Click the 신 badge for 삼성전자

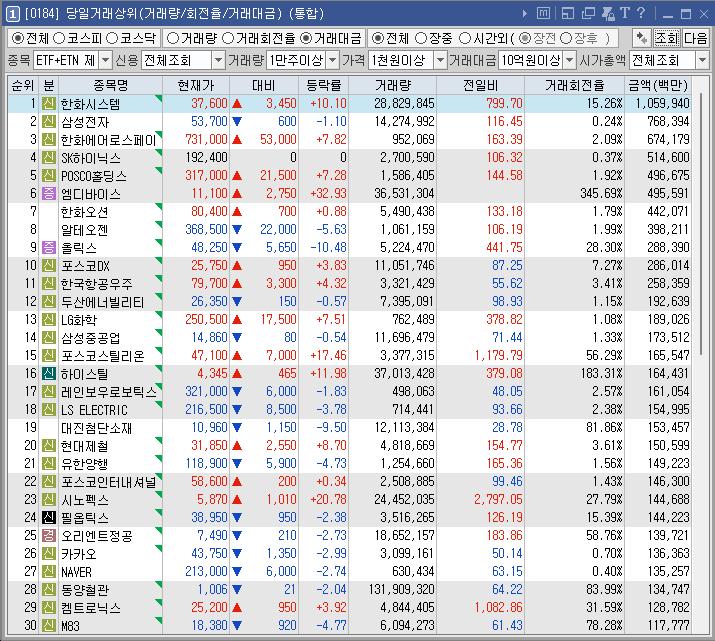click(49, 122)
